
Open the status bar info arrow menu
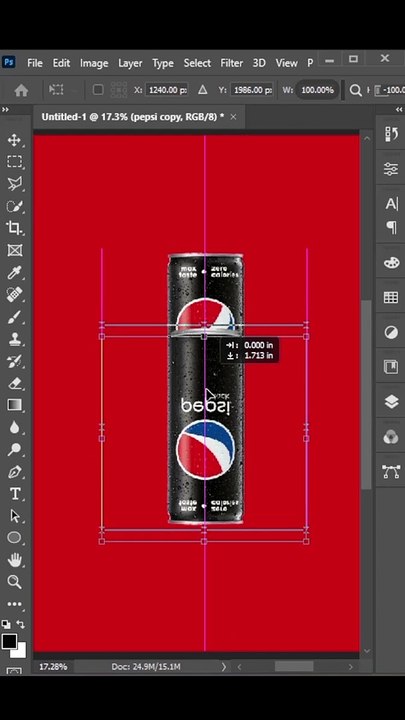click(224, 666)
